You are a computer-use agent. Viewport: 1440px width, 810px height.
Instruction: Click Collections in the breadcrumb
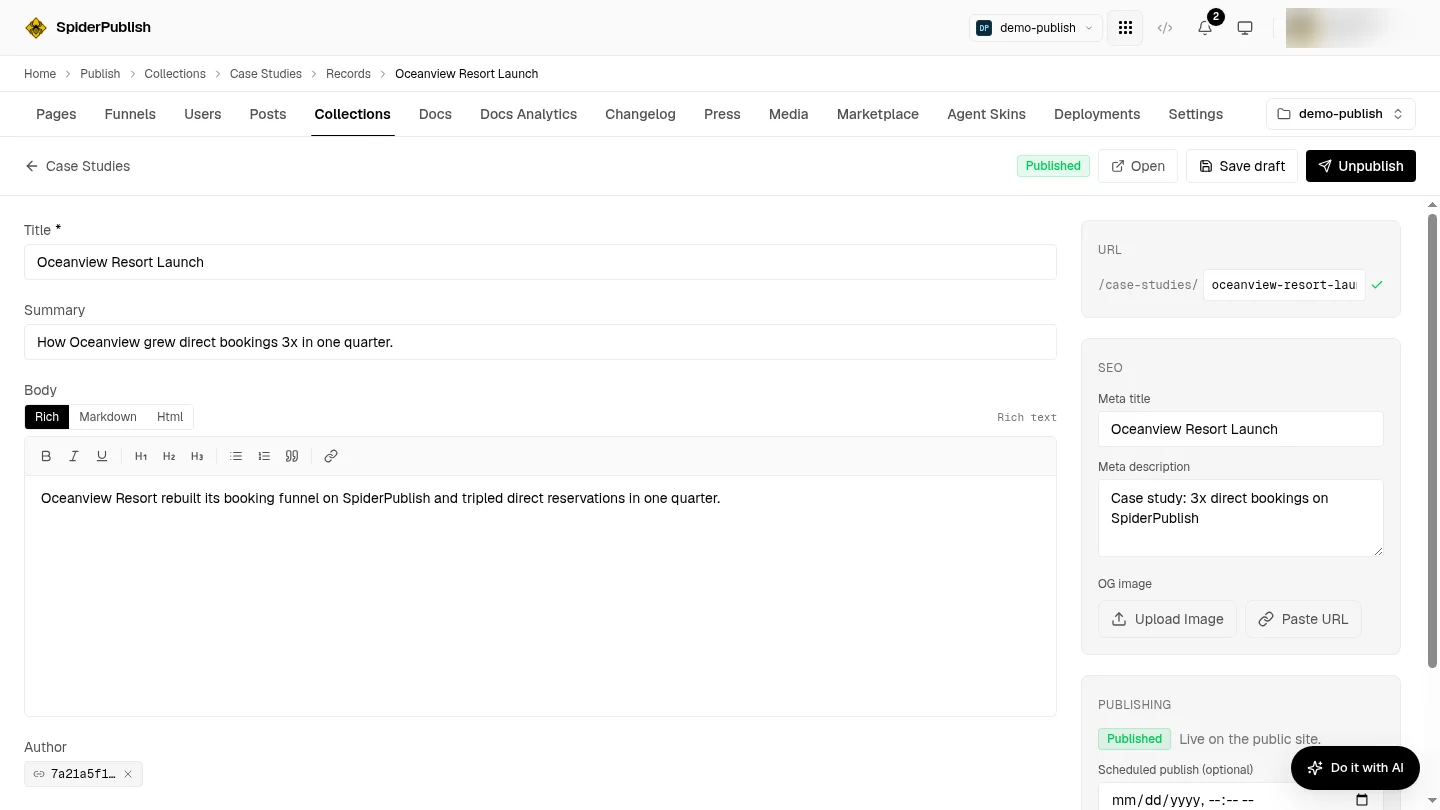pos(175,74)
